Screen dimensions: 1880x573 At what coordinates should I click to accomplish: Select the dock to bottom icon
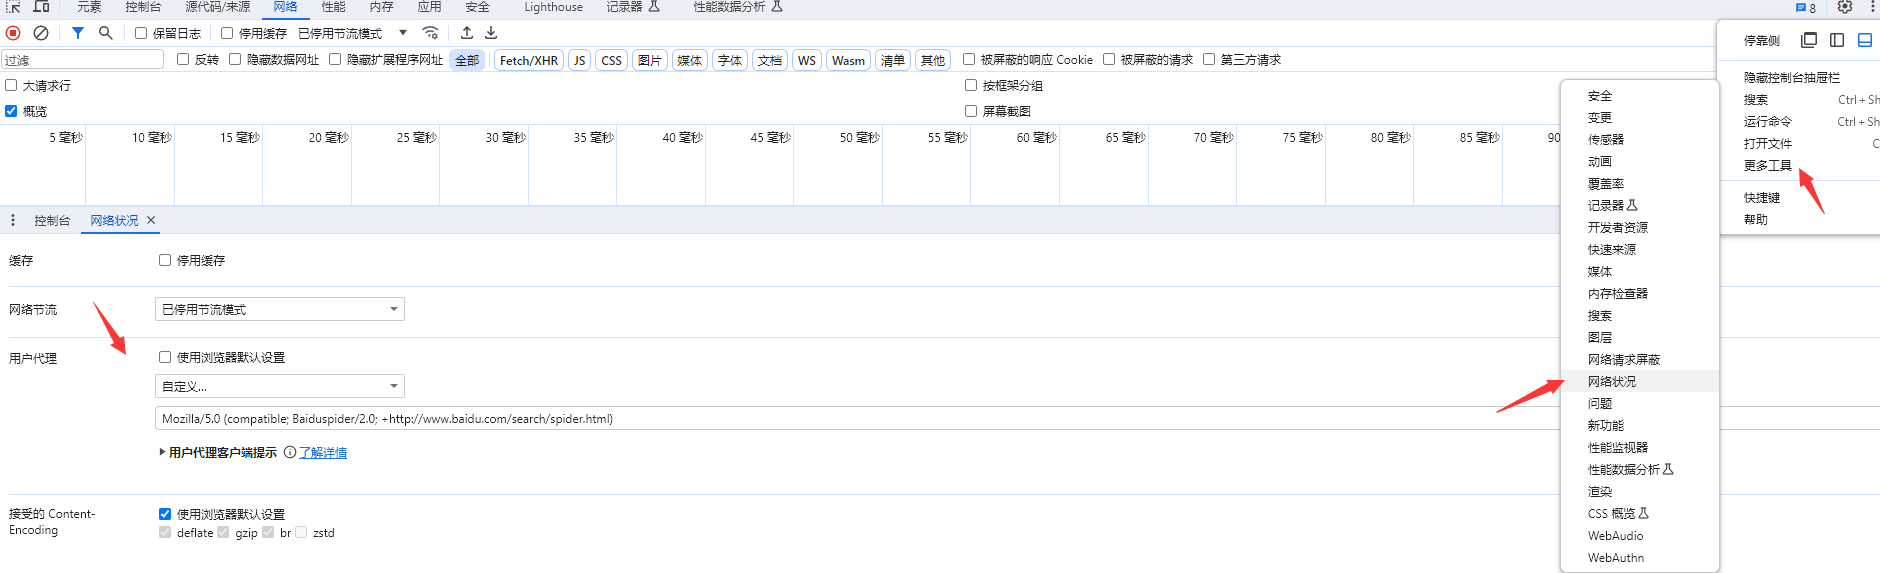(x=1865, y=40)
